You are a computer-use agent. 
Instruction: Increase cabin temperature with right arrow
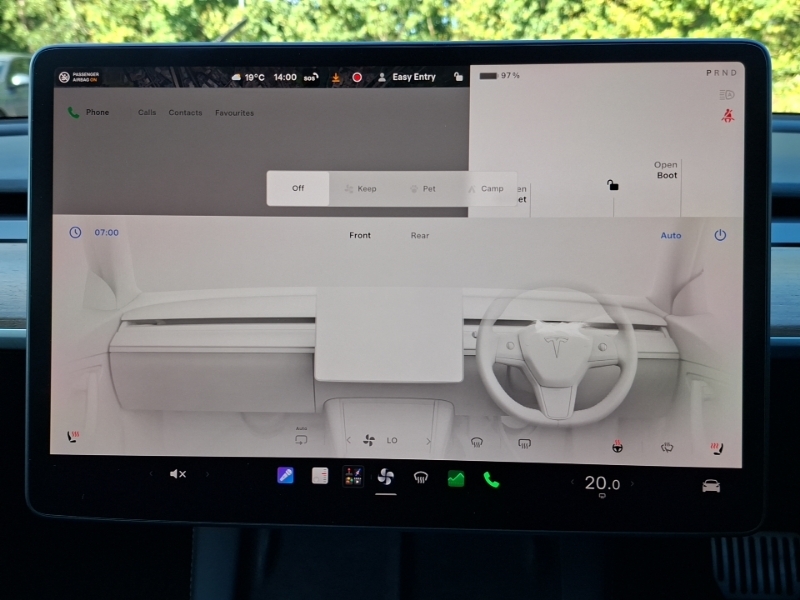(x=633, y=483)
